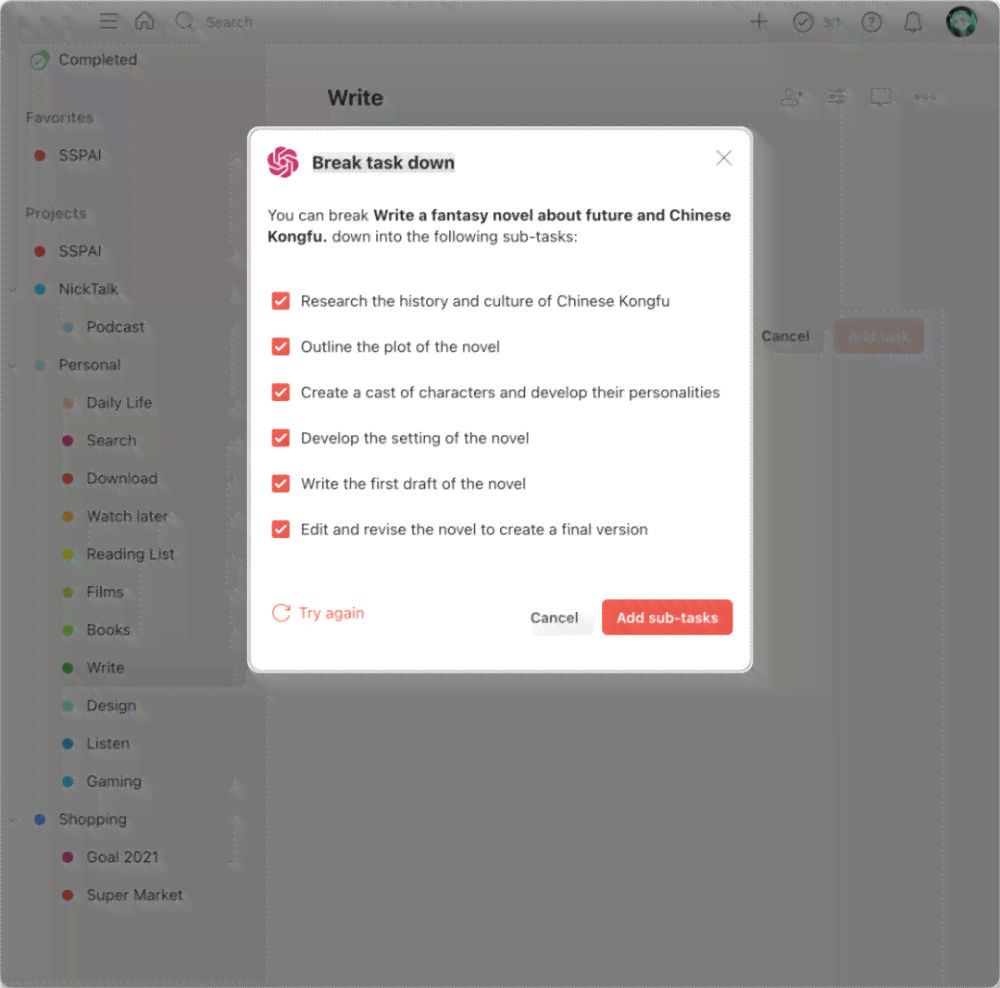Click the share project person icon

[792, 98]
